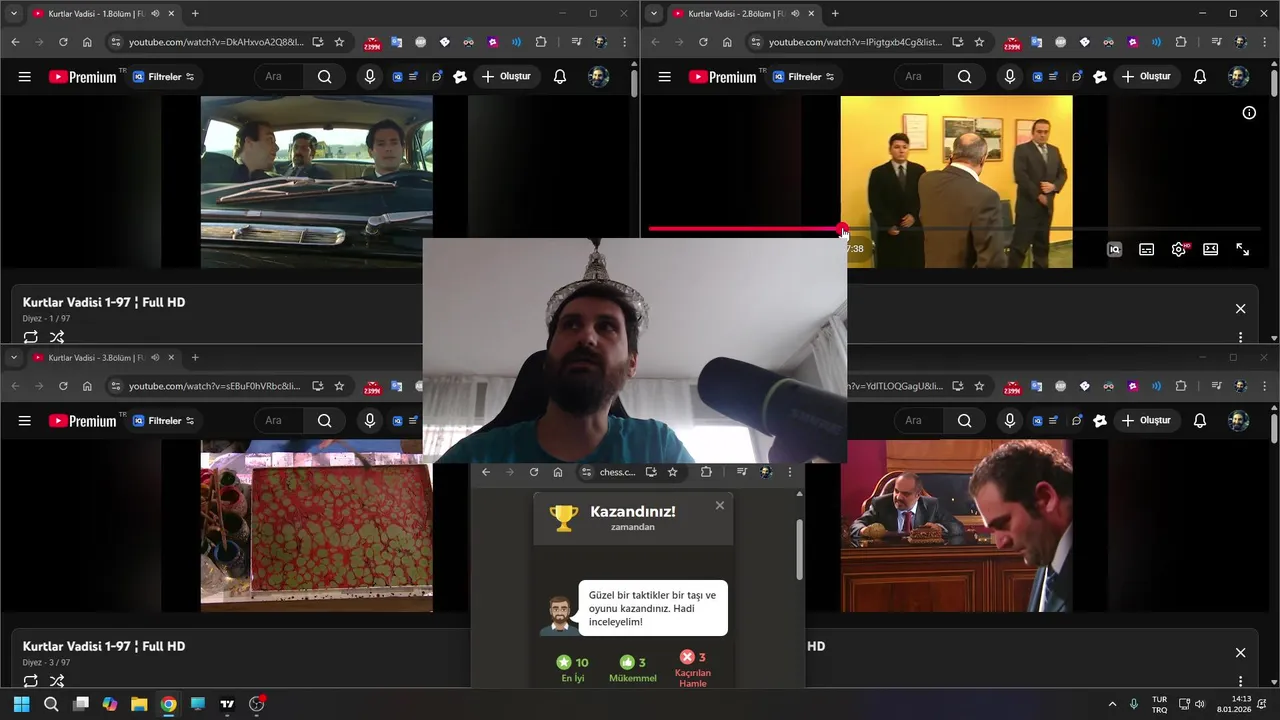Open media control icon in 2.Bölüm toolbar
Screen dimensions: 1280x720
tap(1217, 42)
